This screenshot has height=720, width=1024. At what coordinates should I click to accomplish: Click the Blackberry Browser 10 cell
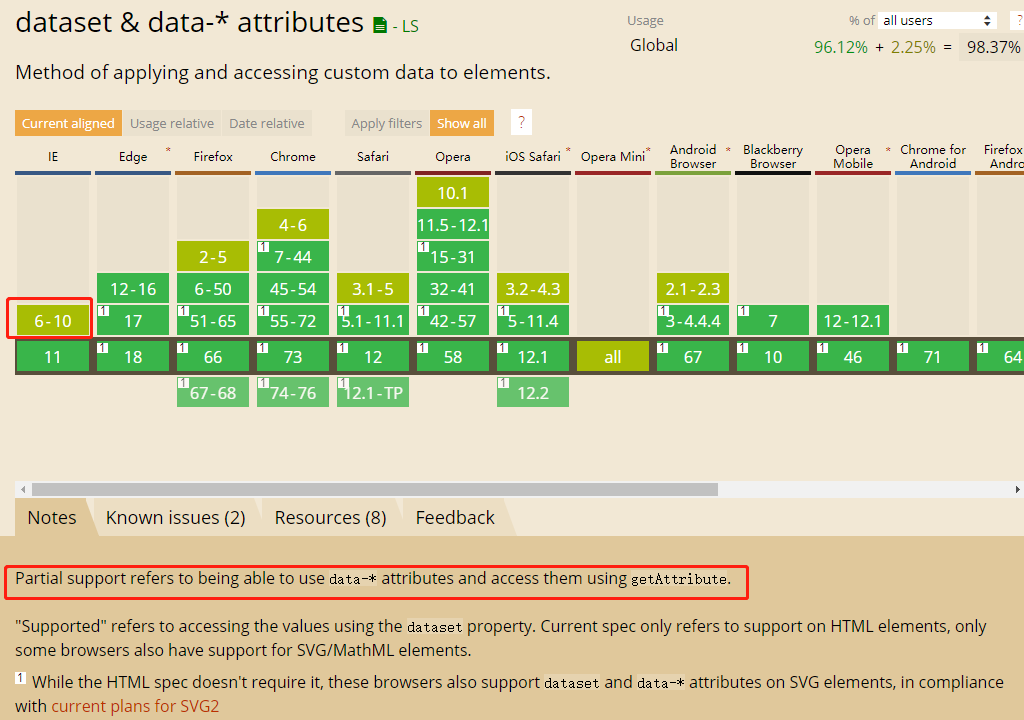(773, 357)
